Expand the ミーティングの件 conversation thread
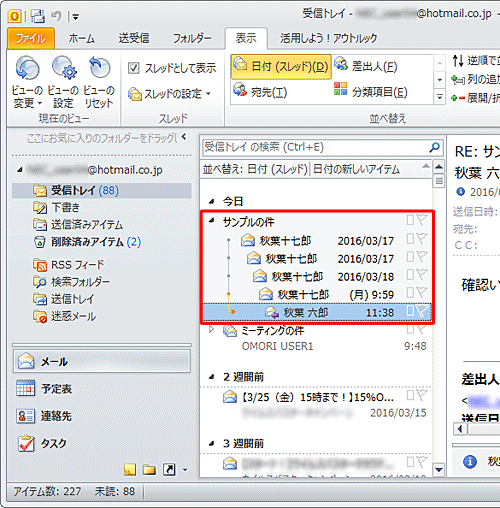Image resolution: width=500 pixels, height=508 pixels. (x=211, y=330)
